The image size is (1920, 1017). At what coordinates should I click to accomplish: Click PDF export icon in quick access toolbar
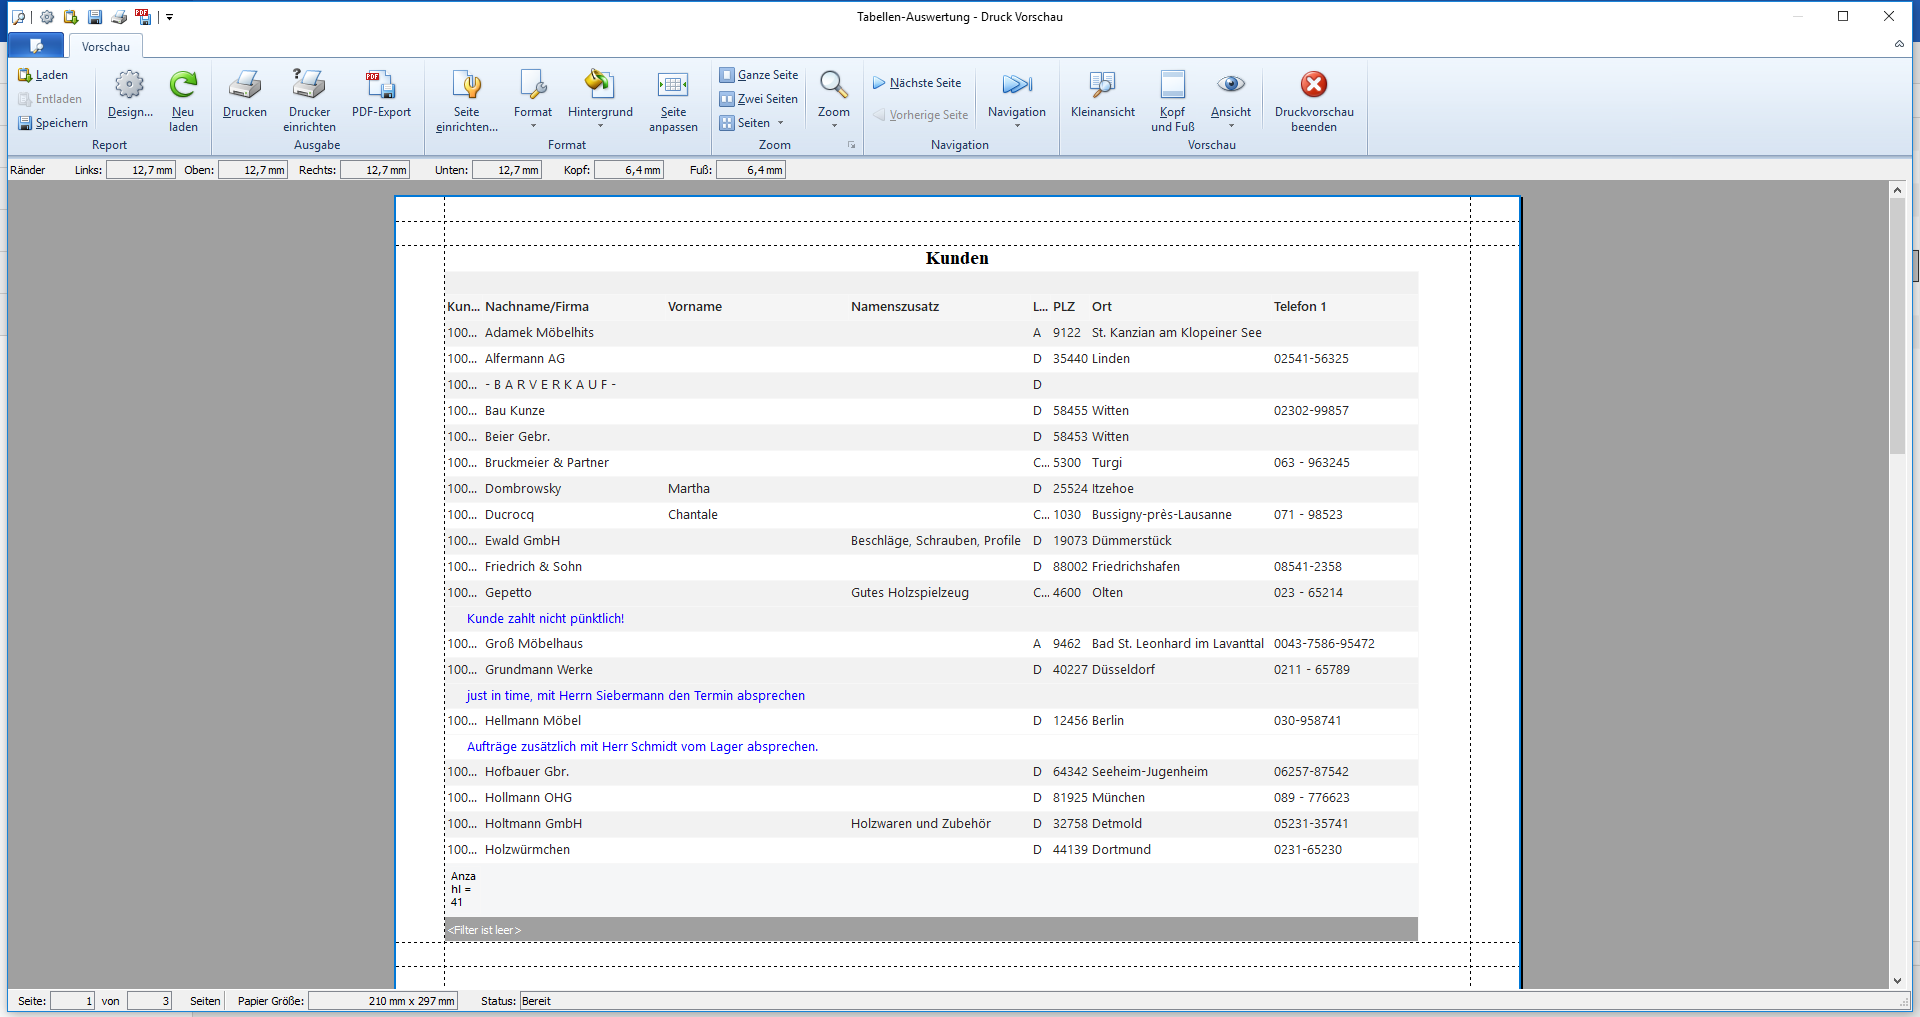click(144, 17)
